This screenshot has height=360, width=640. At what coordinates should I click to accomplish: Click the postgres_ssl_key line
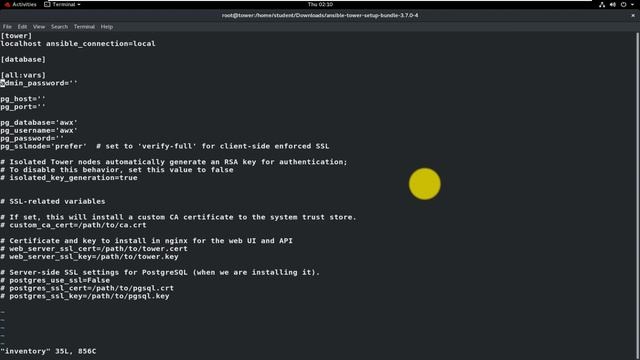click(x=85, y=296)
